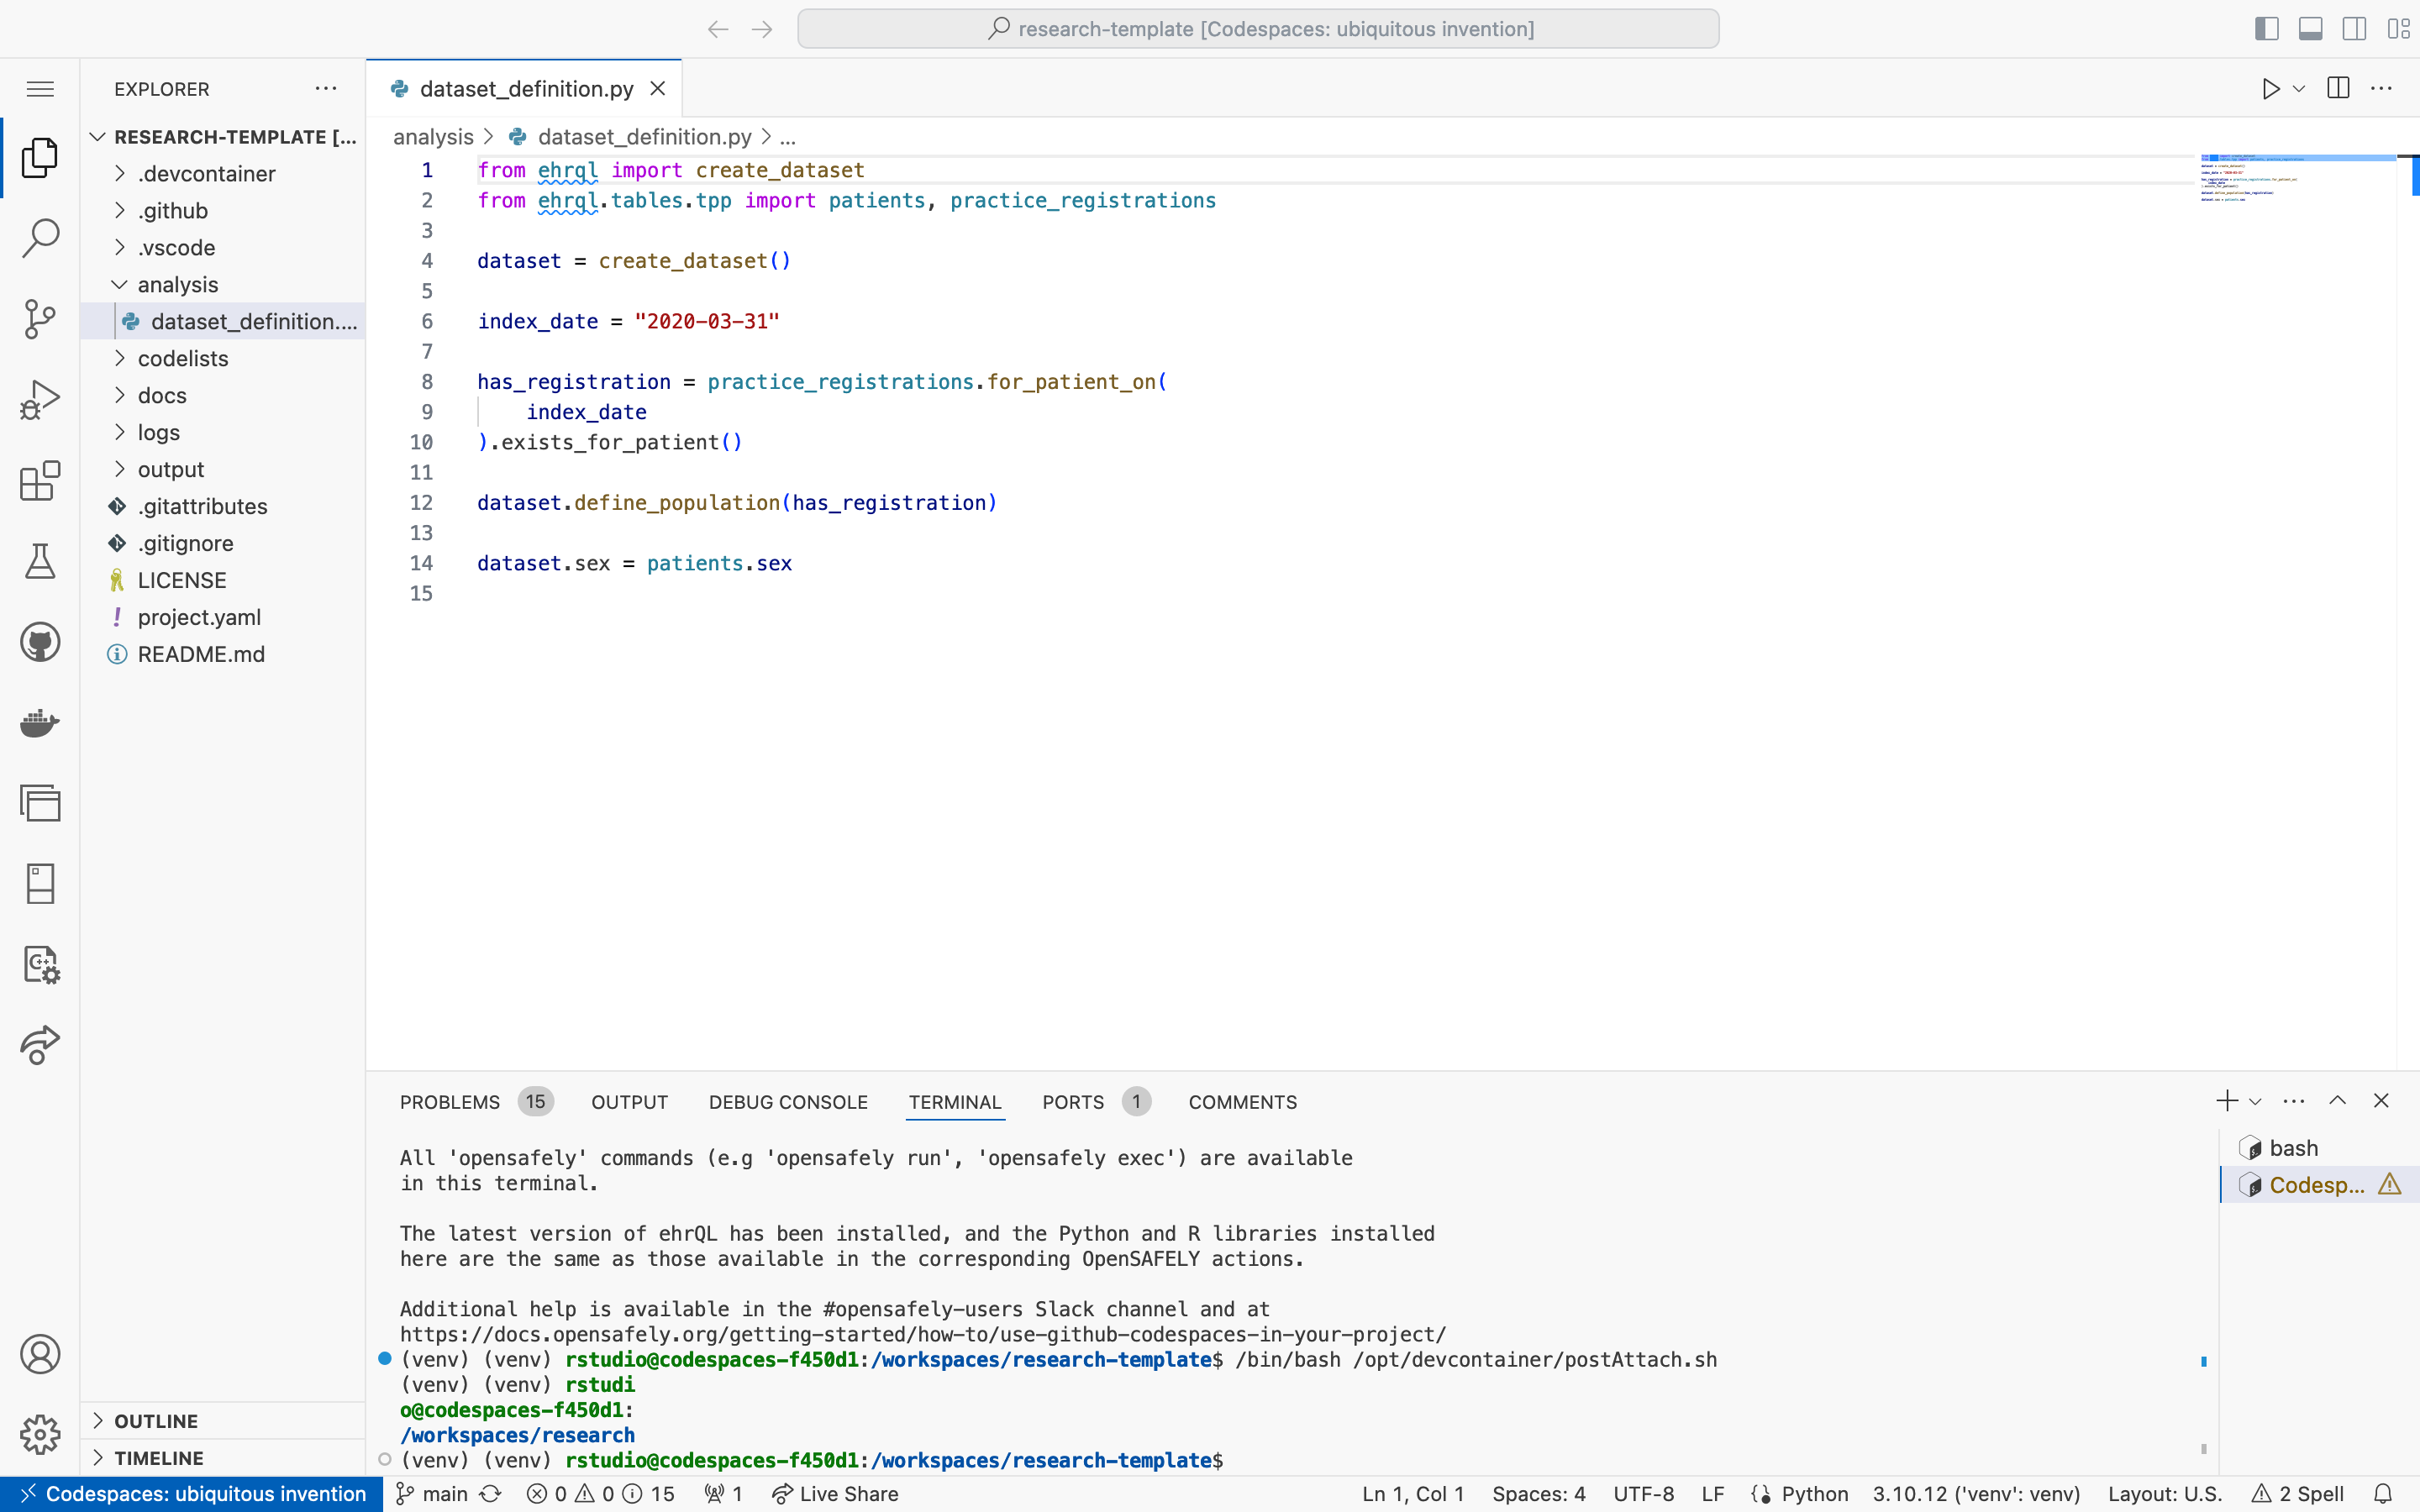
Task: Toggle Secondary Side Bar visibility
Action: (x=2355, y=29)
